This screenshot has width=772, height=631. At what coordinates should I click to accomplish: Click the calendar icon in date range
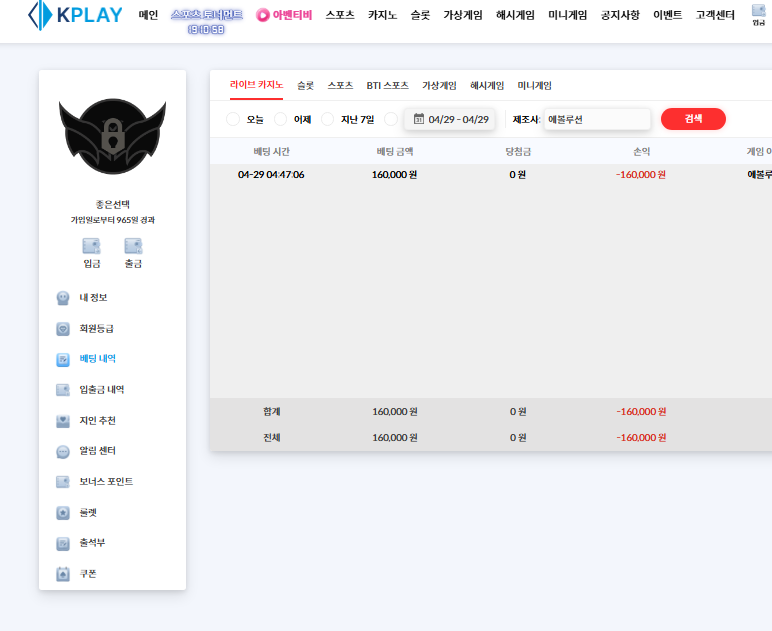click(x=418, y=119)
